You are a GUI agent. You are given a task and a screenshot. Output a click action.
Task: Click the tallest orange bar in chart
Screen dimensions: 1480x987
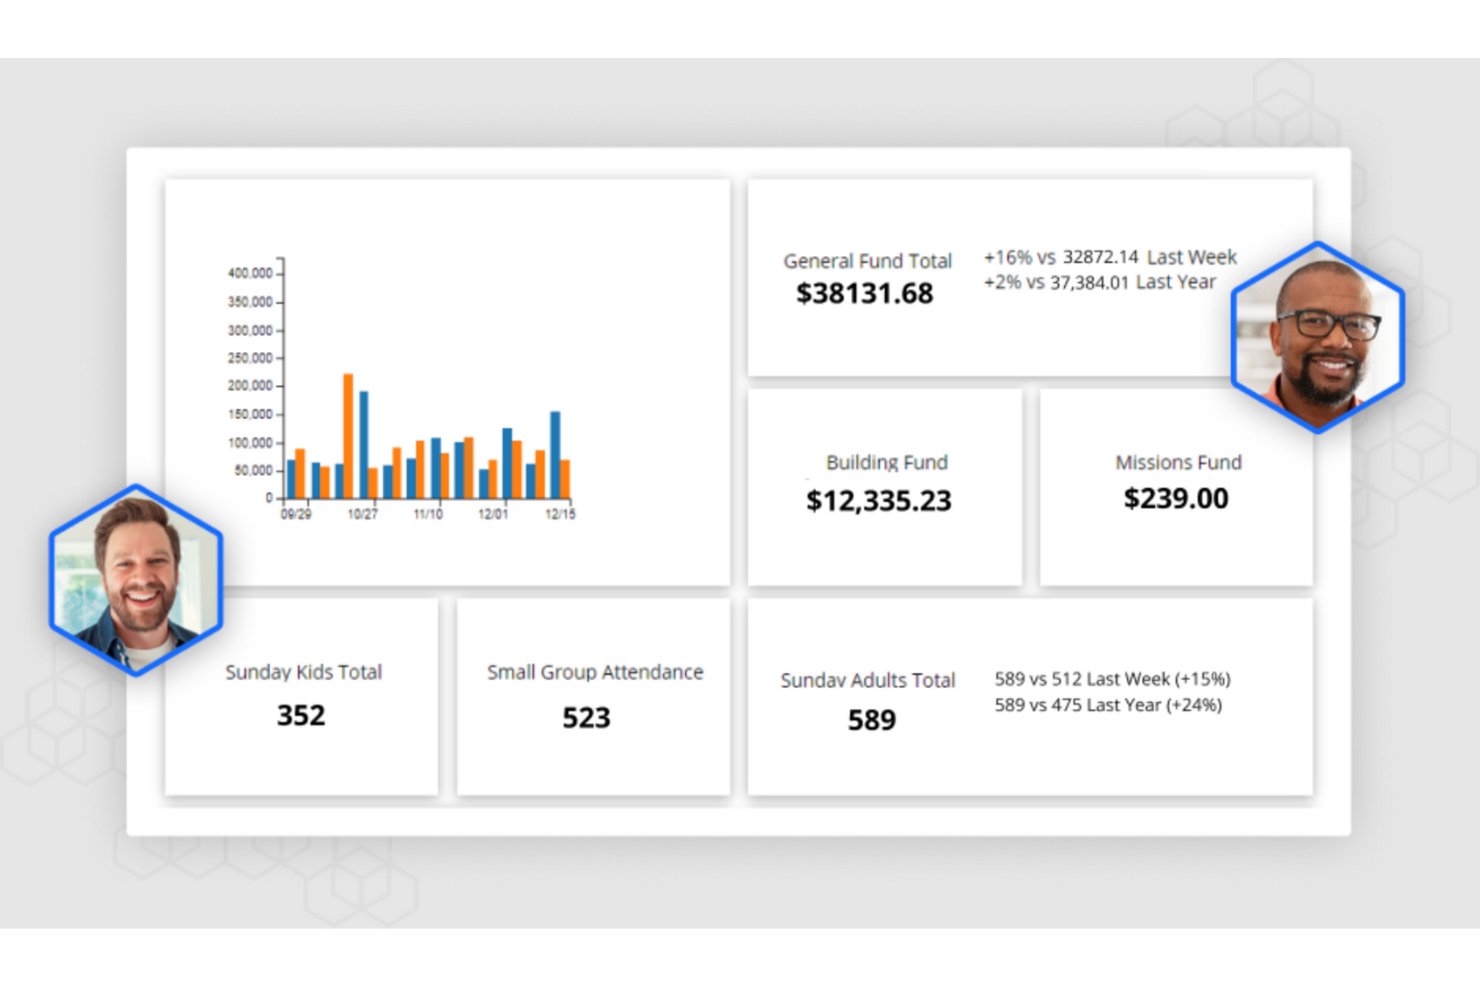[348, 436]
